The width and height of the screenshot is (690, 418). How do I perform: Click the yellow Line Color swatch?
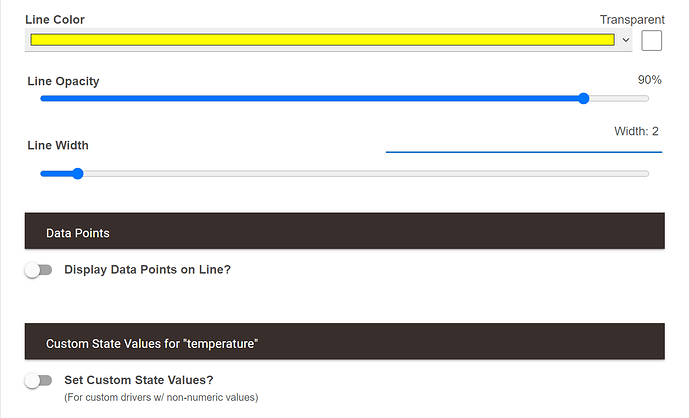pos(322,40)
